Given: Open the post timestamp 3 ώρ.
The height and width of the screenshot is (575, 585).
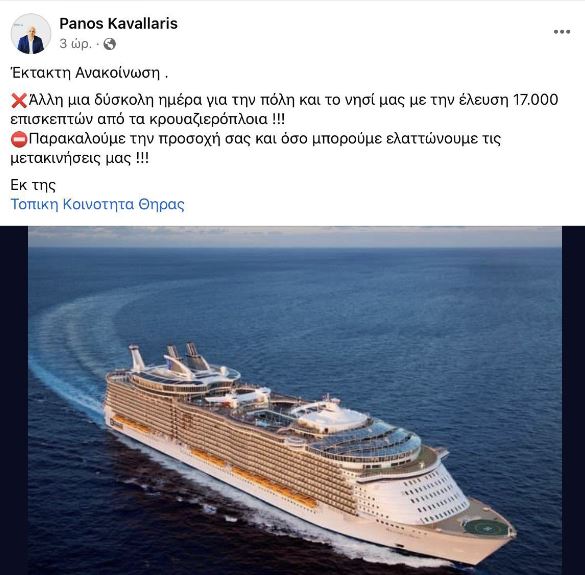Looking at the screenshot, I should (75, 44).
